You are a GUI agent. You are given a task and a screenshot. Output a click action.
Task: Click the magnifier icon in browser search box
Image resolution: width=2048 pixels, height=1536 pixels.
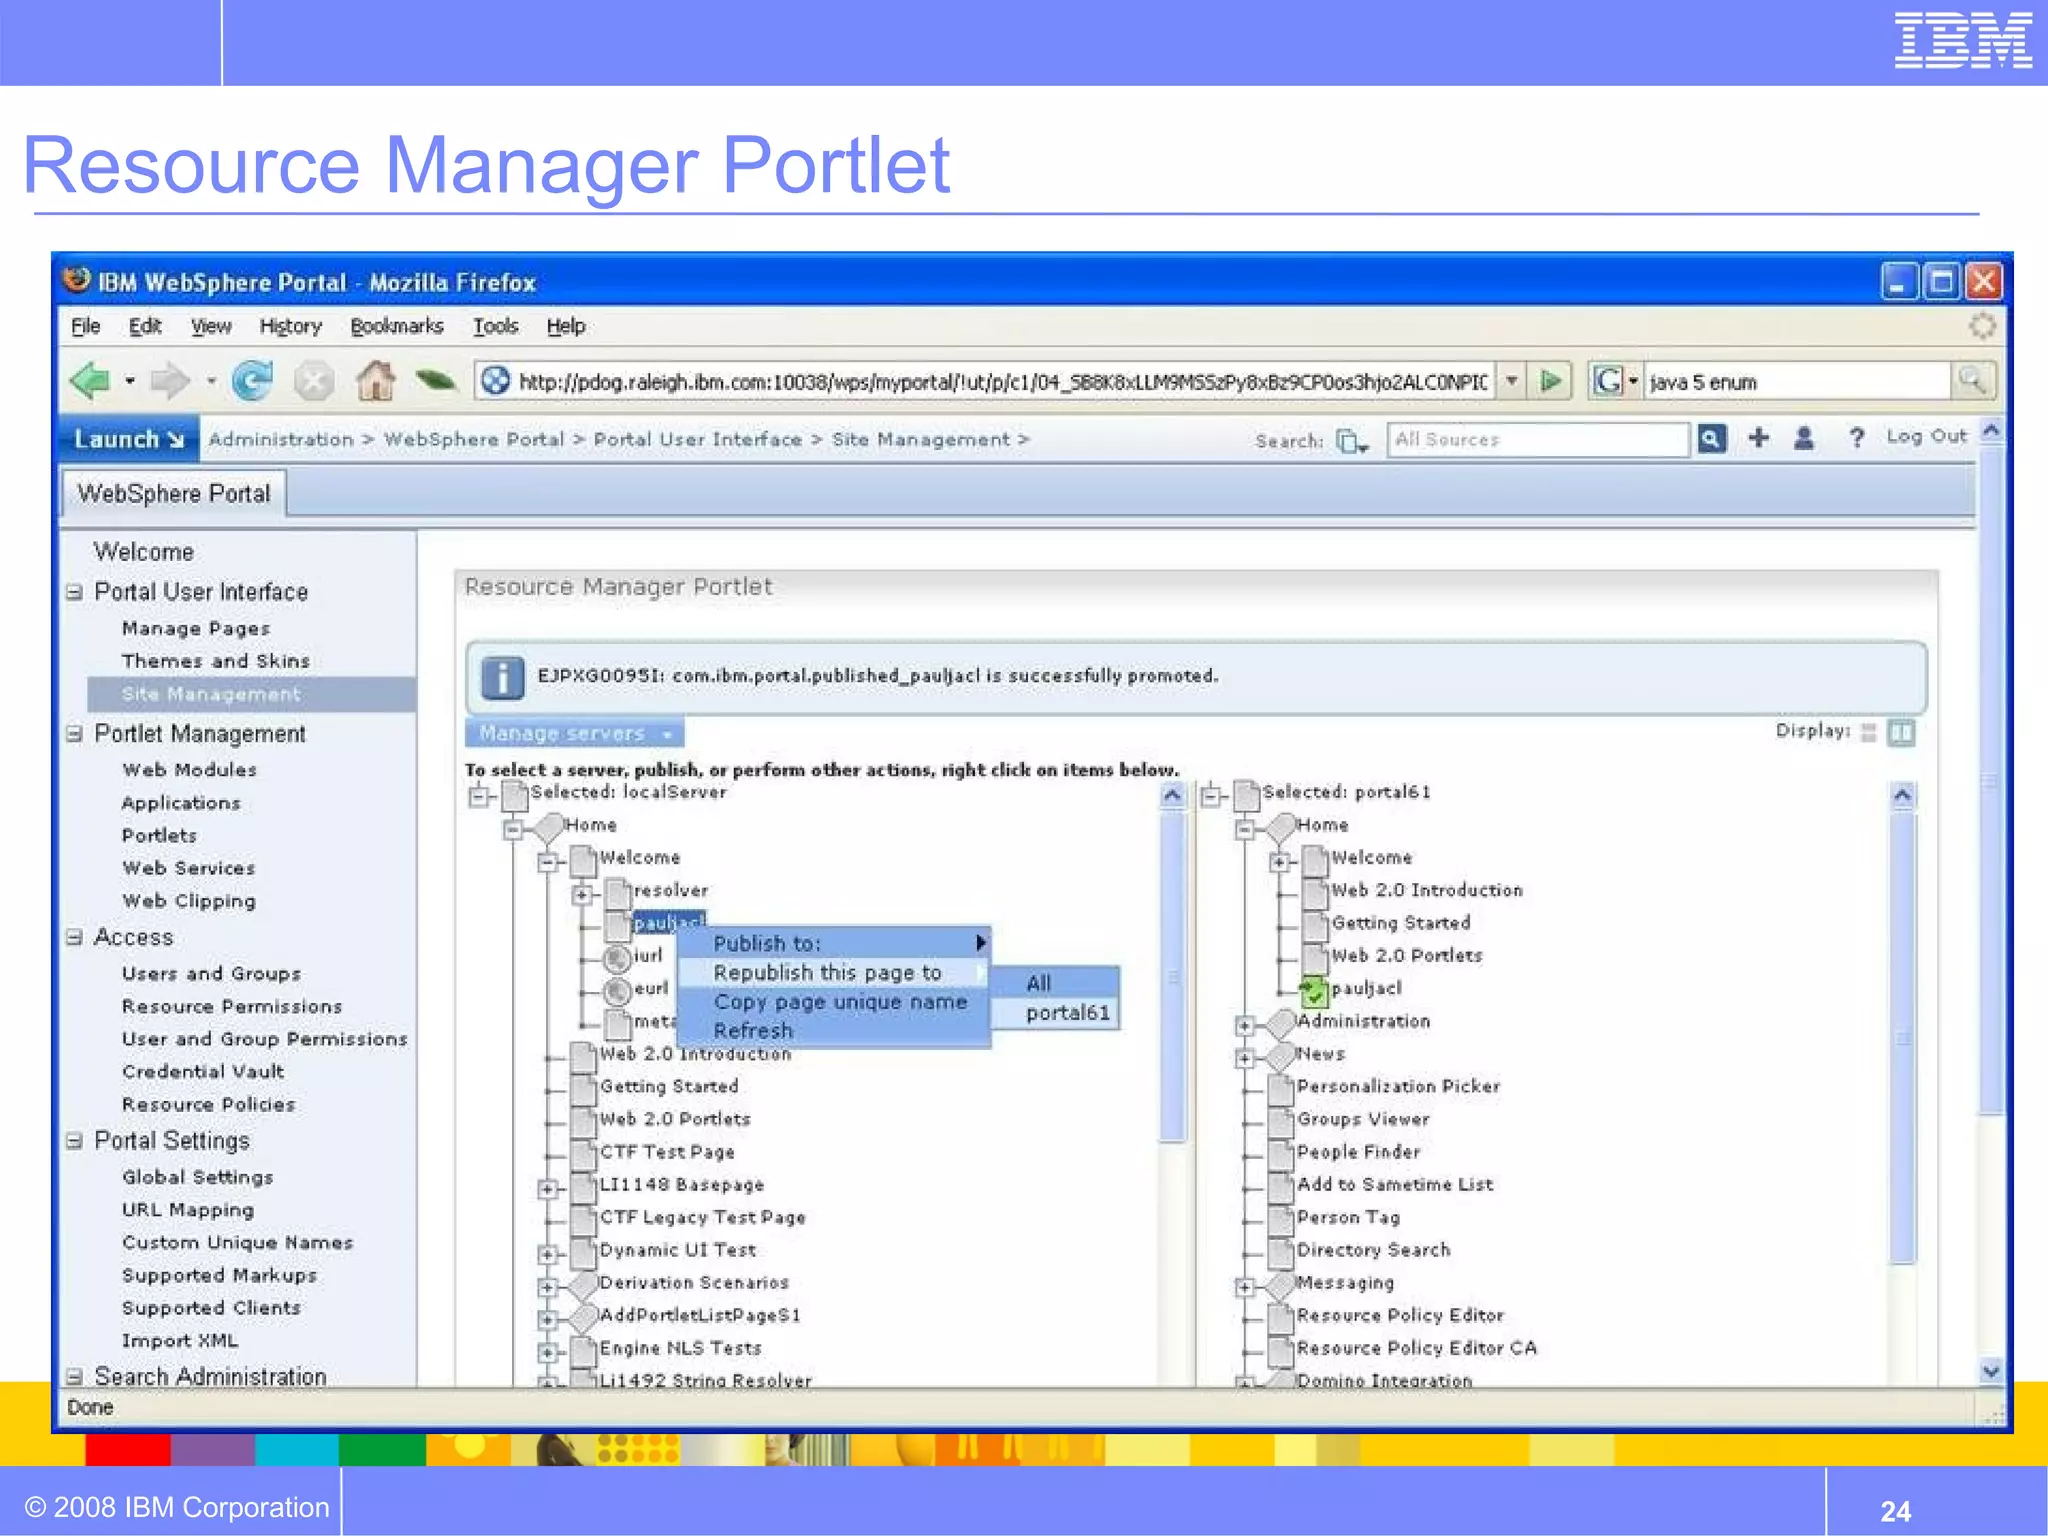pyautogui.click(x=1971, y=381)
